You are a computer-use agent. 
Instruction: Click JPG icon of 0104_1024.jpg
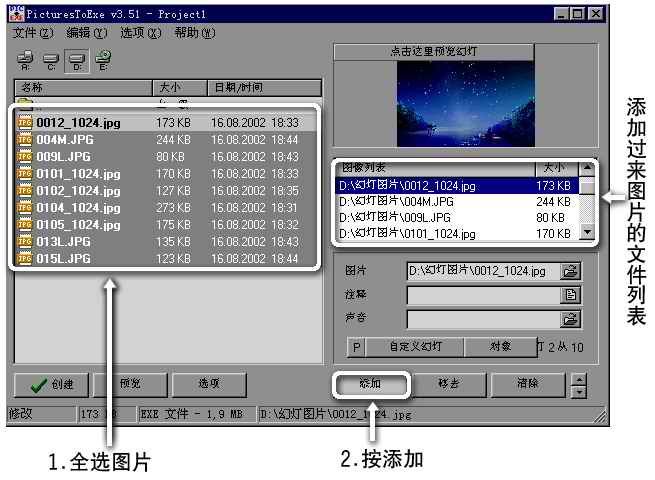[x=25, y=208]
